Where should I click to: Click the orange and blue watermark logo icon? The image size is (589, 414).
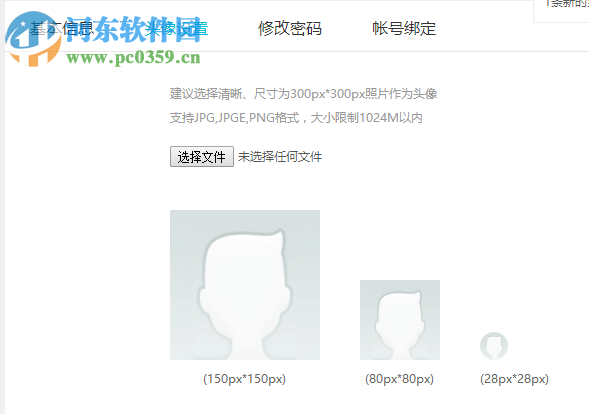(x=33, y=39)
